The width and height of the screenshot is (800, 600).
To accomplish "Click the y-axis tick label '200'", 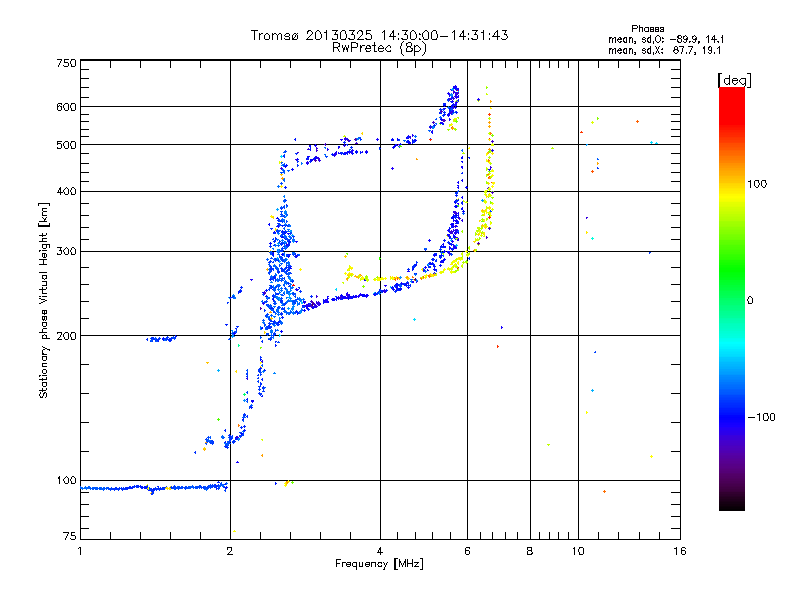I will [x=66, y=336].
